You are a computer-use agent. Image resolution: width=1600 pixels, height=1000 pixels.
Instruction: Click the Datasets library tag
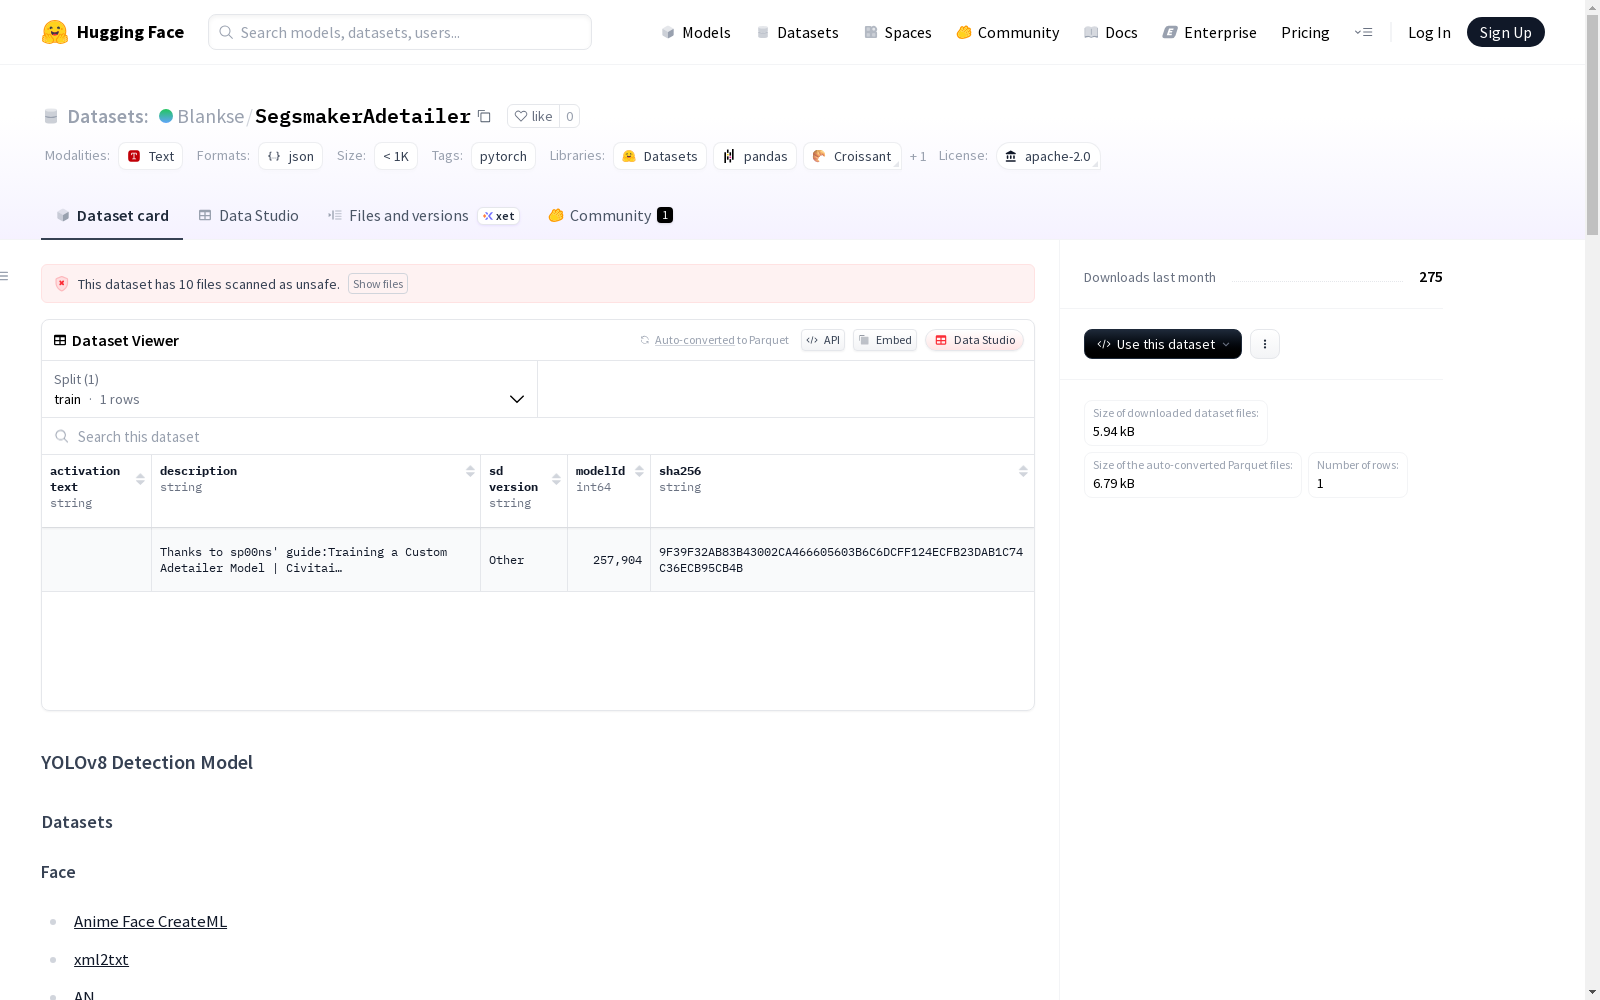coord(660,156)
